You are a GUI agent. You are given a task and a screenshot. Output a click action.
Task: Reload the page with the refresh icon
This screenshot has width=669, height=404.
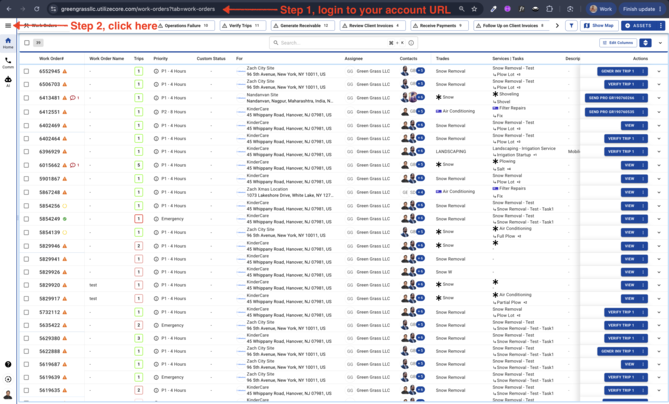[x=37, y=9]
